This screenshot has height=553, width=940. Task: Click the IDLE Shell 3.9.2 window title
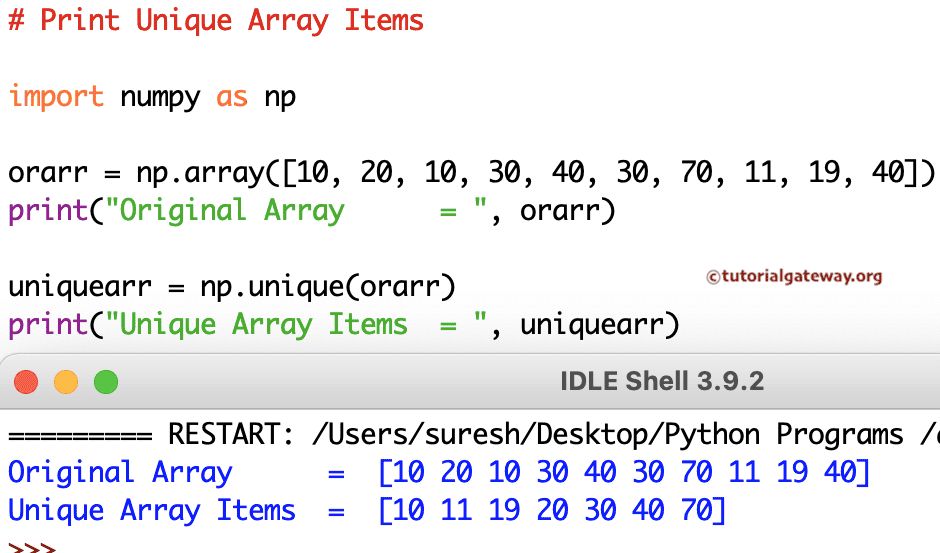click(x=662, y=381)
